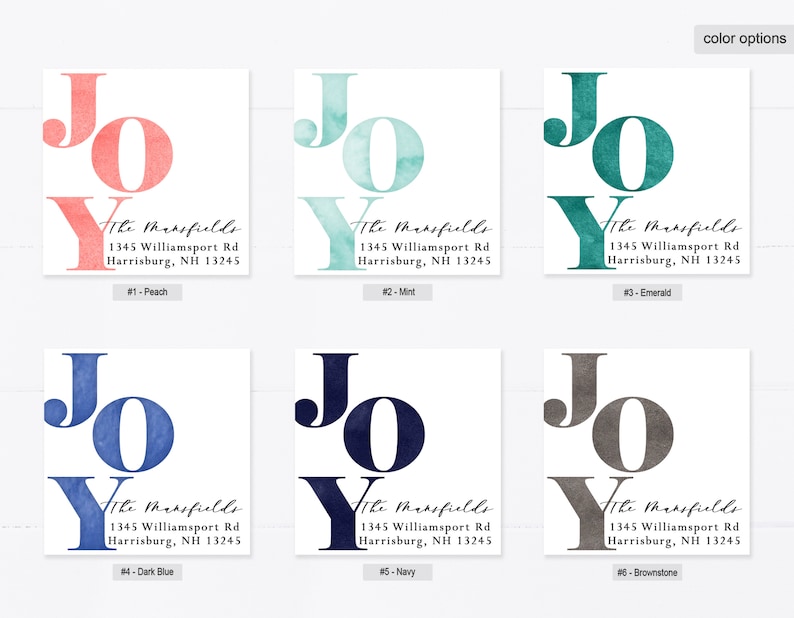Select the Mint JOY label thumbnail

(x=397, y=172)
